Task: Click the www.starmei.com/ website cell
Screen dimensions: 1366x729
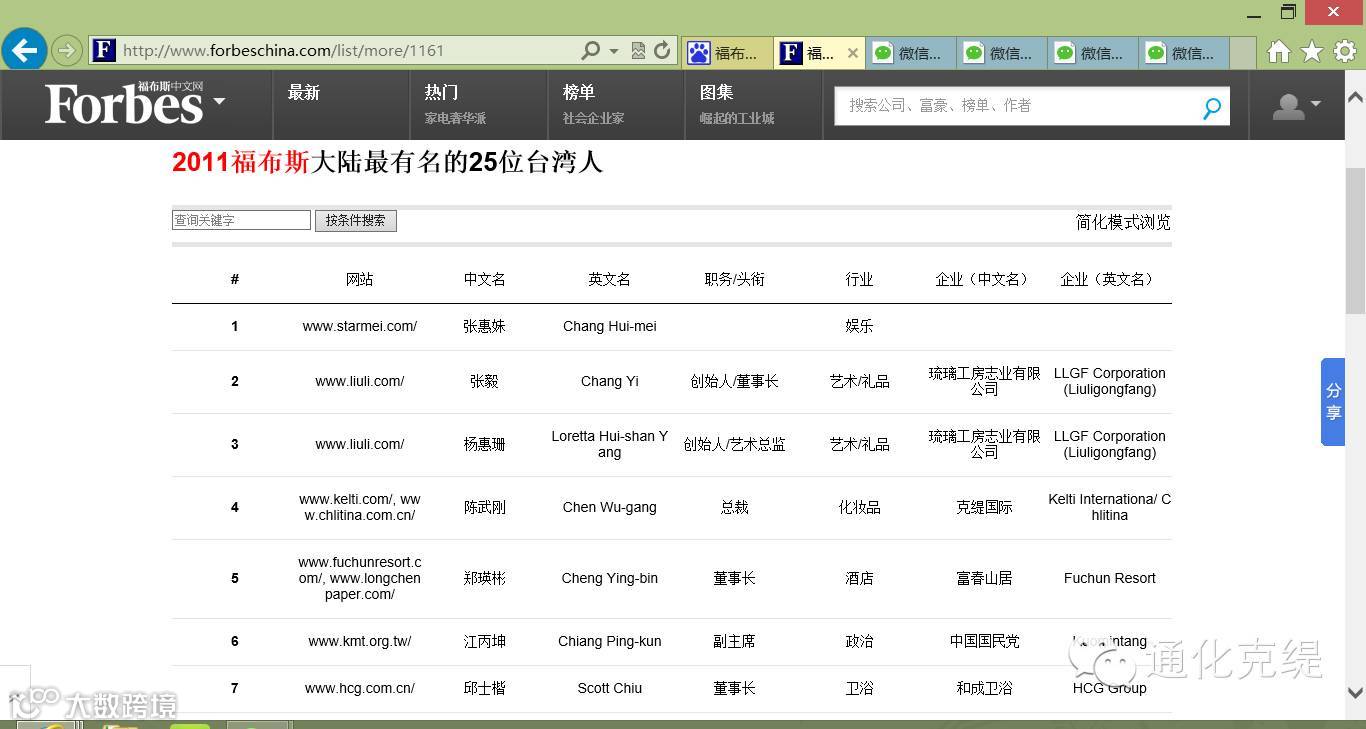Action: [360, 326]
